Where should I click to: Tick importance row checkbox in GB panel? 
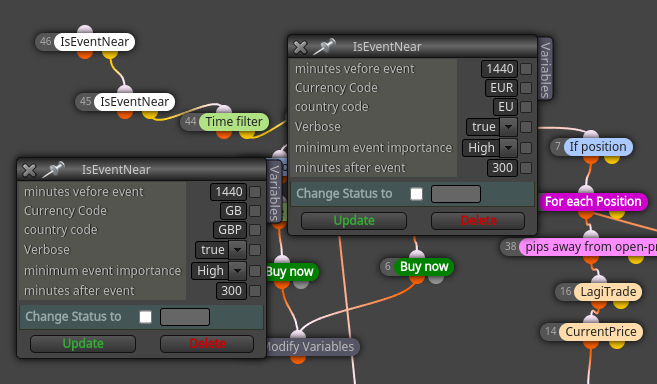point(255,270)
